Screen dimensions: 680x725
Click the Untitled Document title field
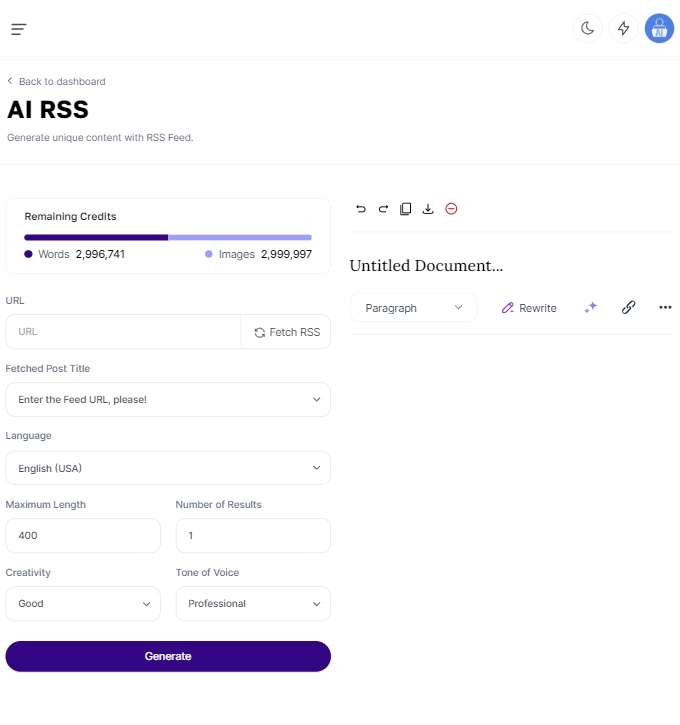coord(426,265)
